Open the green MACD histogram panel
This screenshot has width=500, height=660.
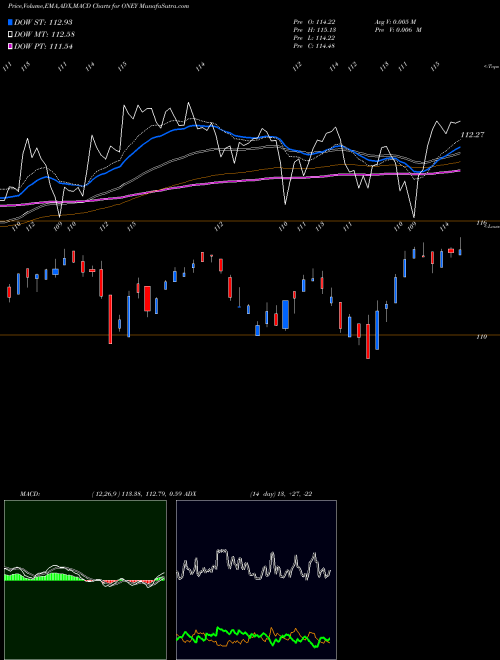click(85, 580)
